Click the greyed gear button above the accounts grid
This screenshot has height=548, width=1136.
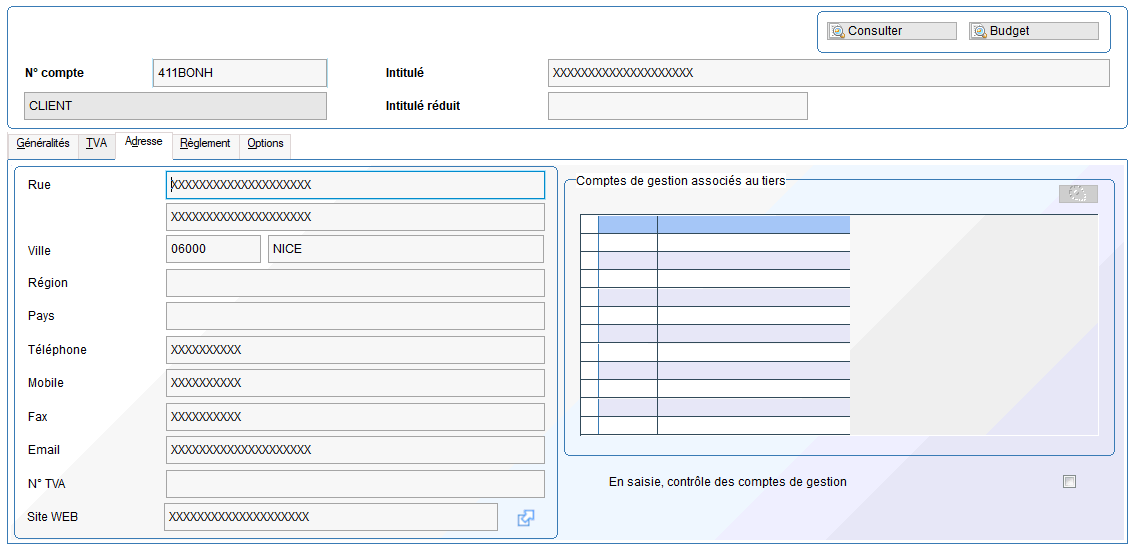click(1078, 194)
